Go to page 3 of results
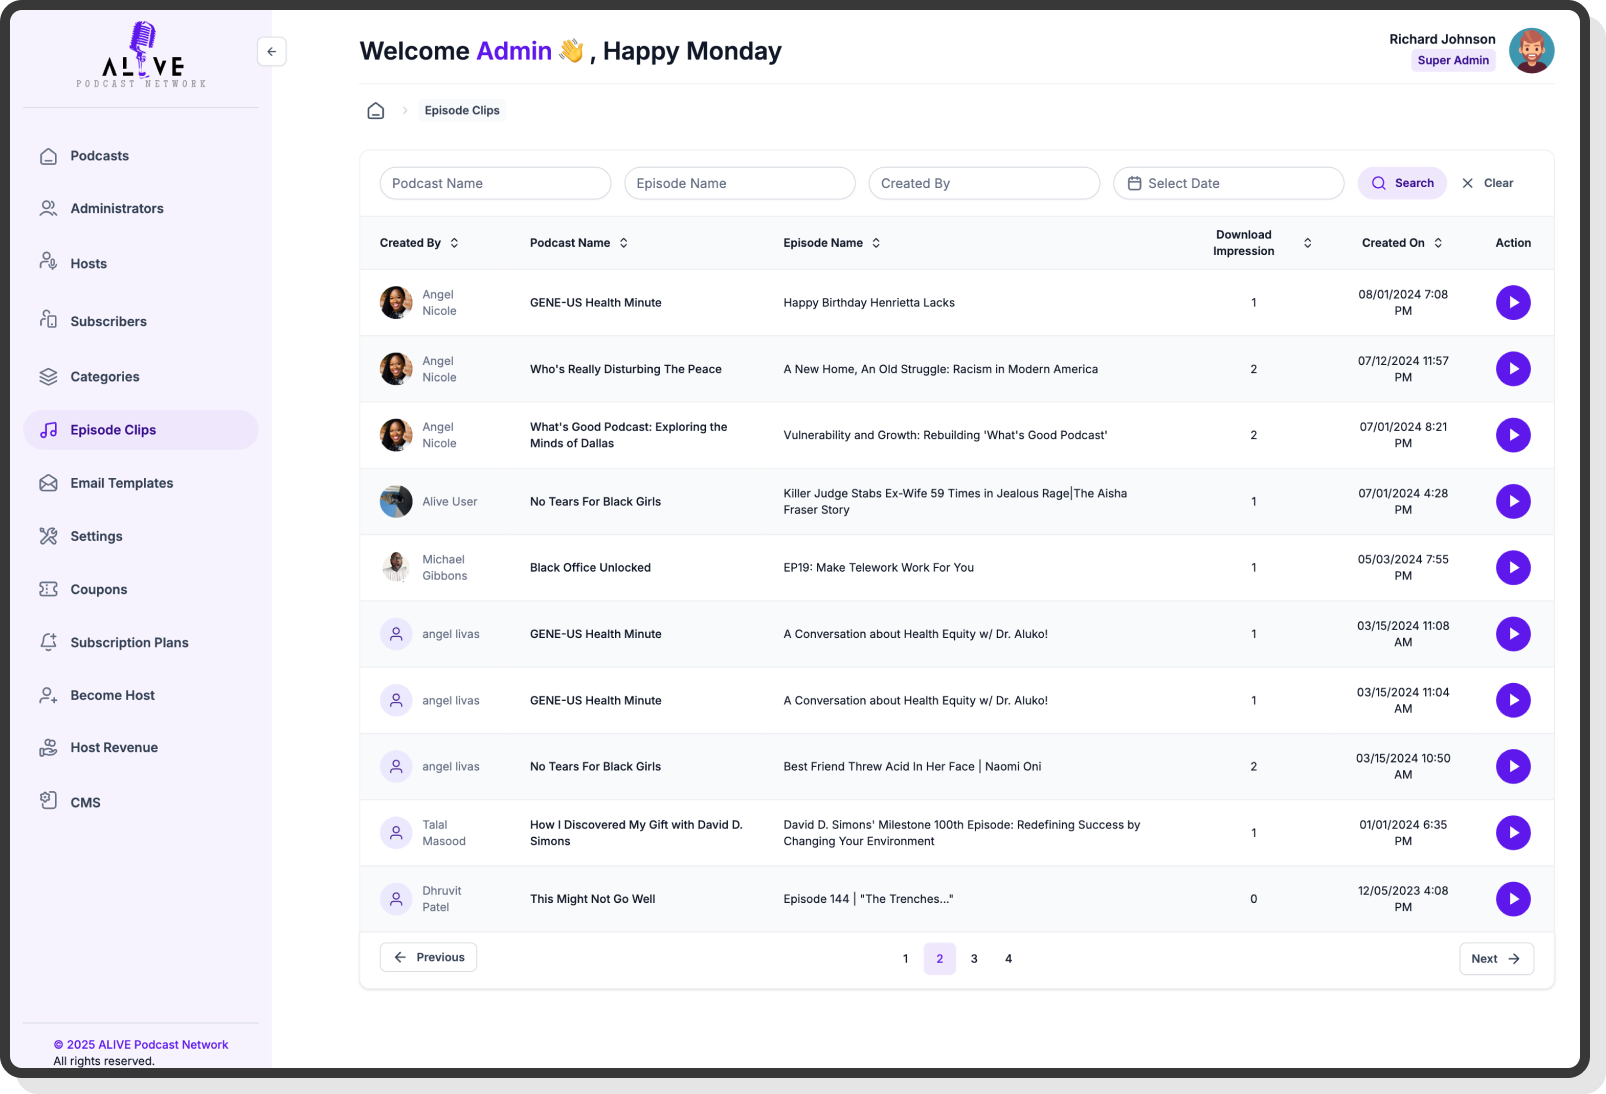Viewport: 1606px width, 1094px height. (x=973, y=959)
